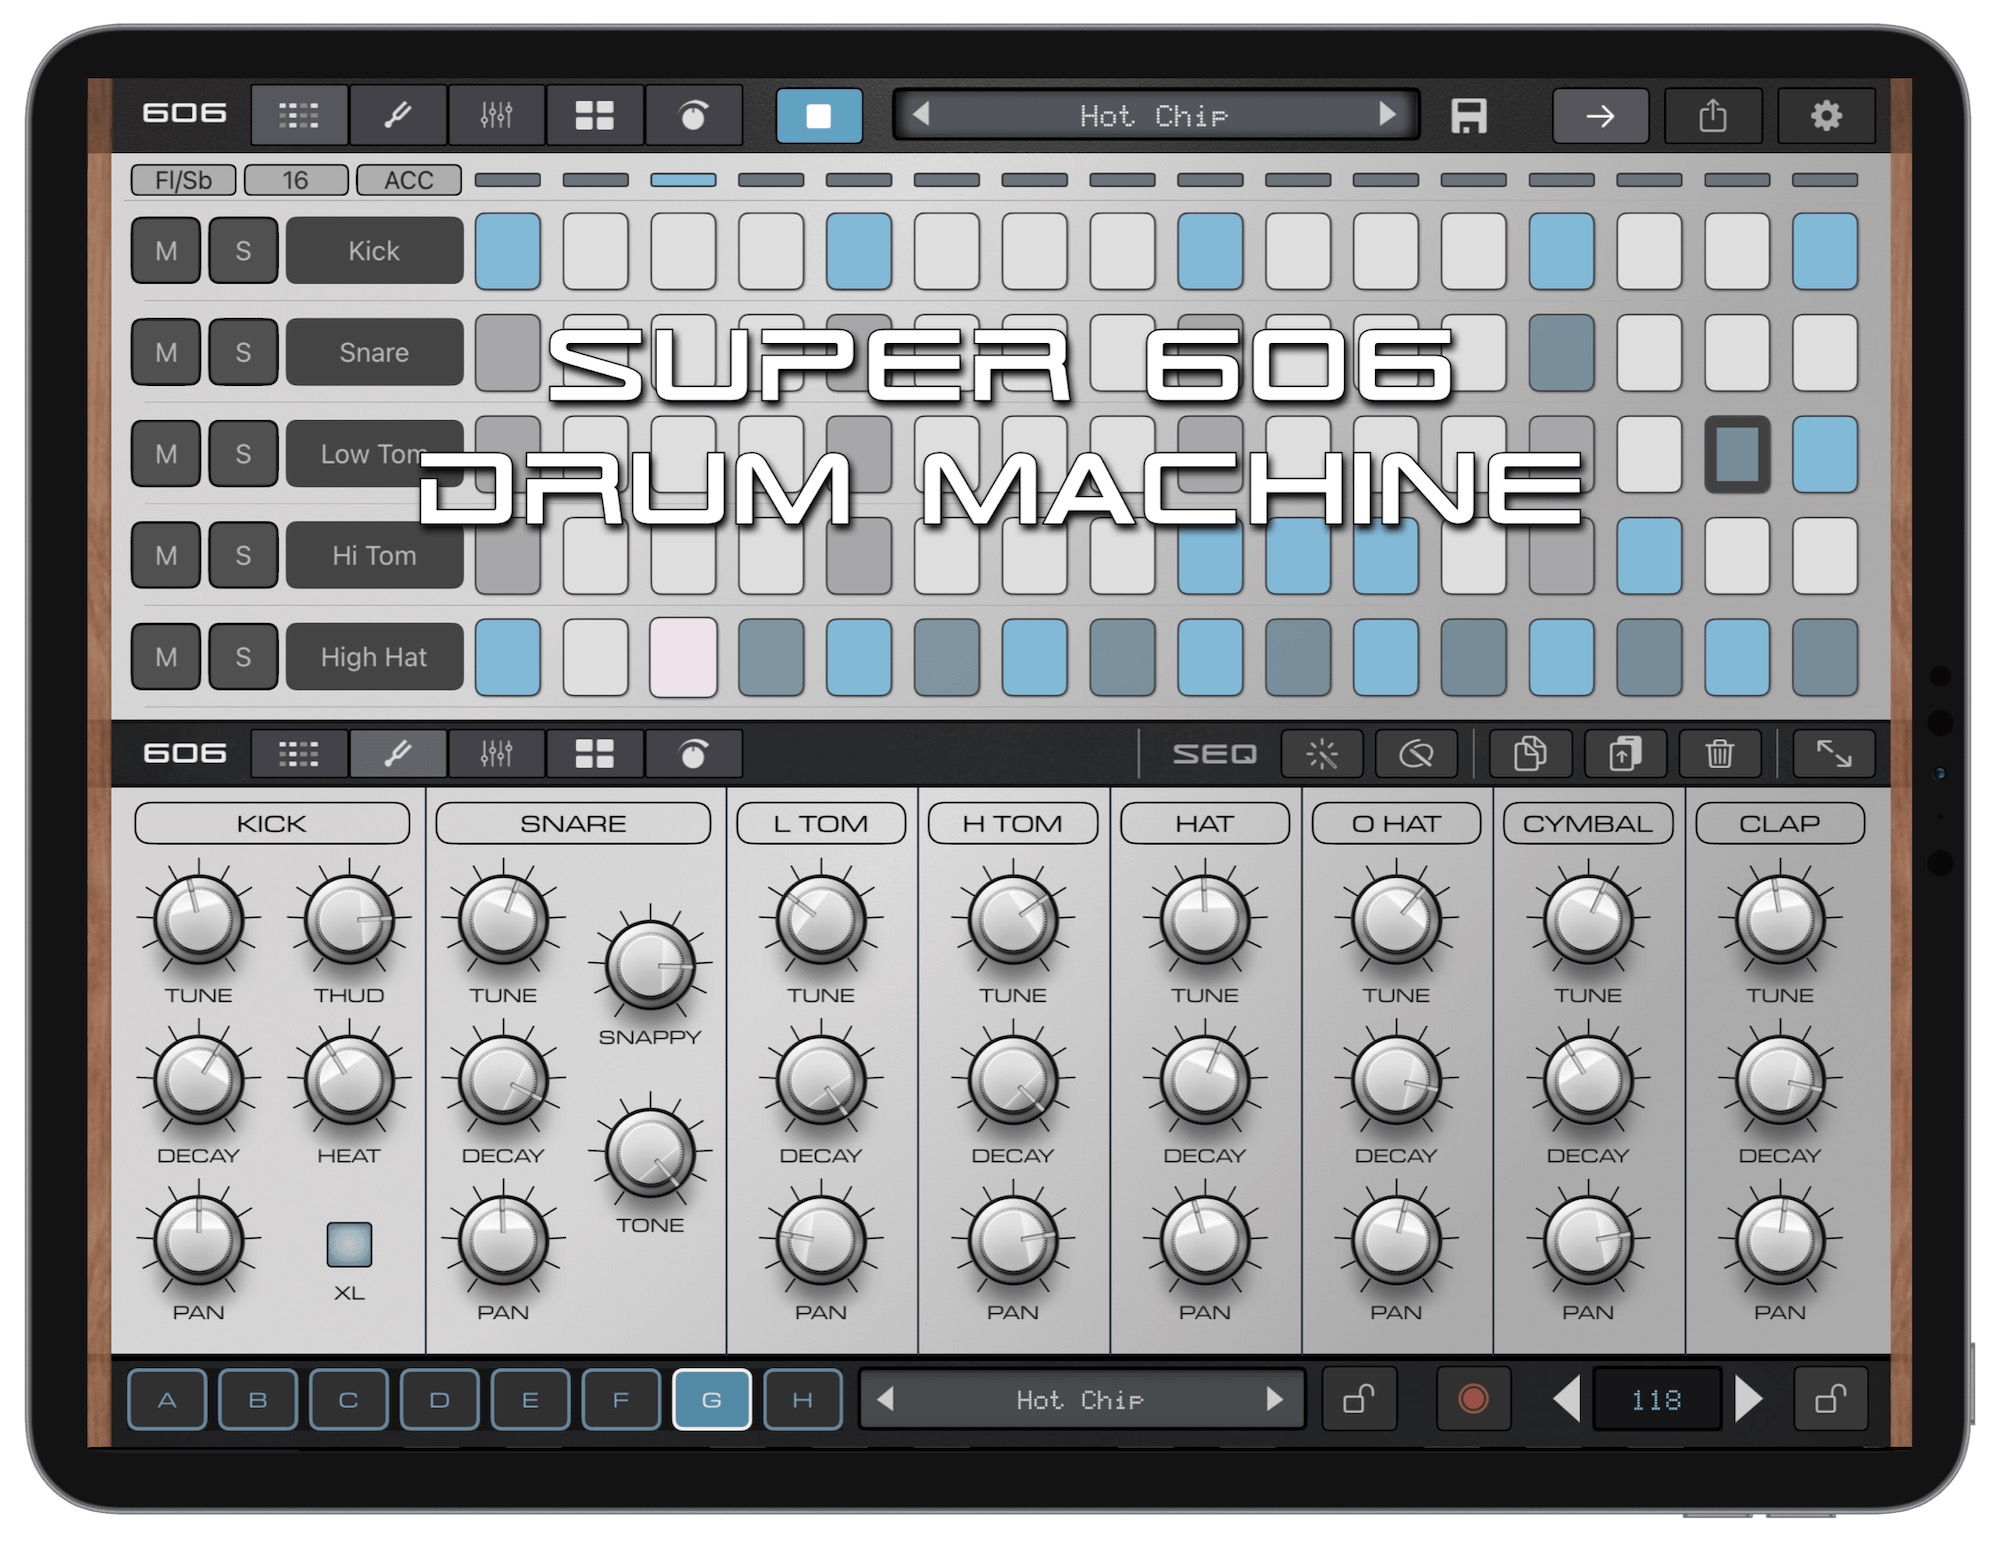
Task: Mute the Low Tom track
Action: coord(166,454)
